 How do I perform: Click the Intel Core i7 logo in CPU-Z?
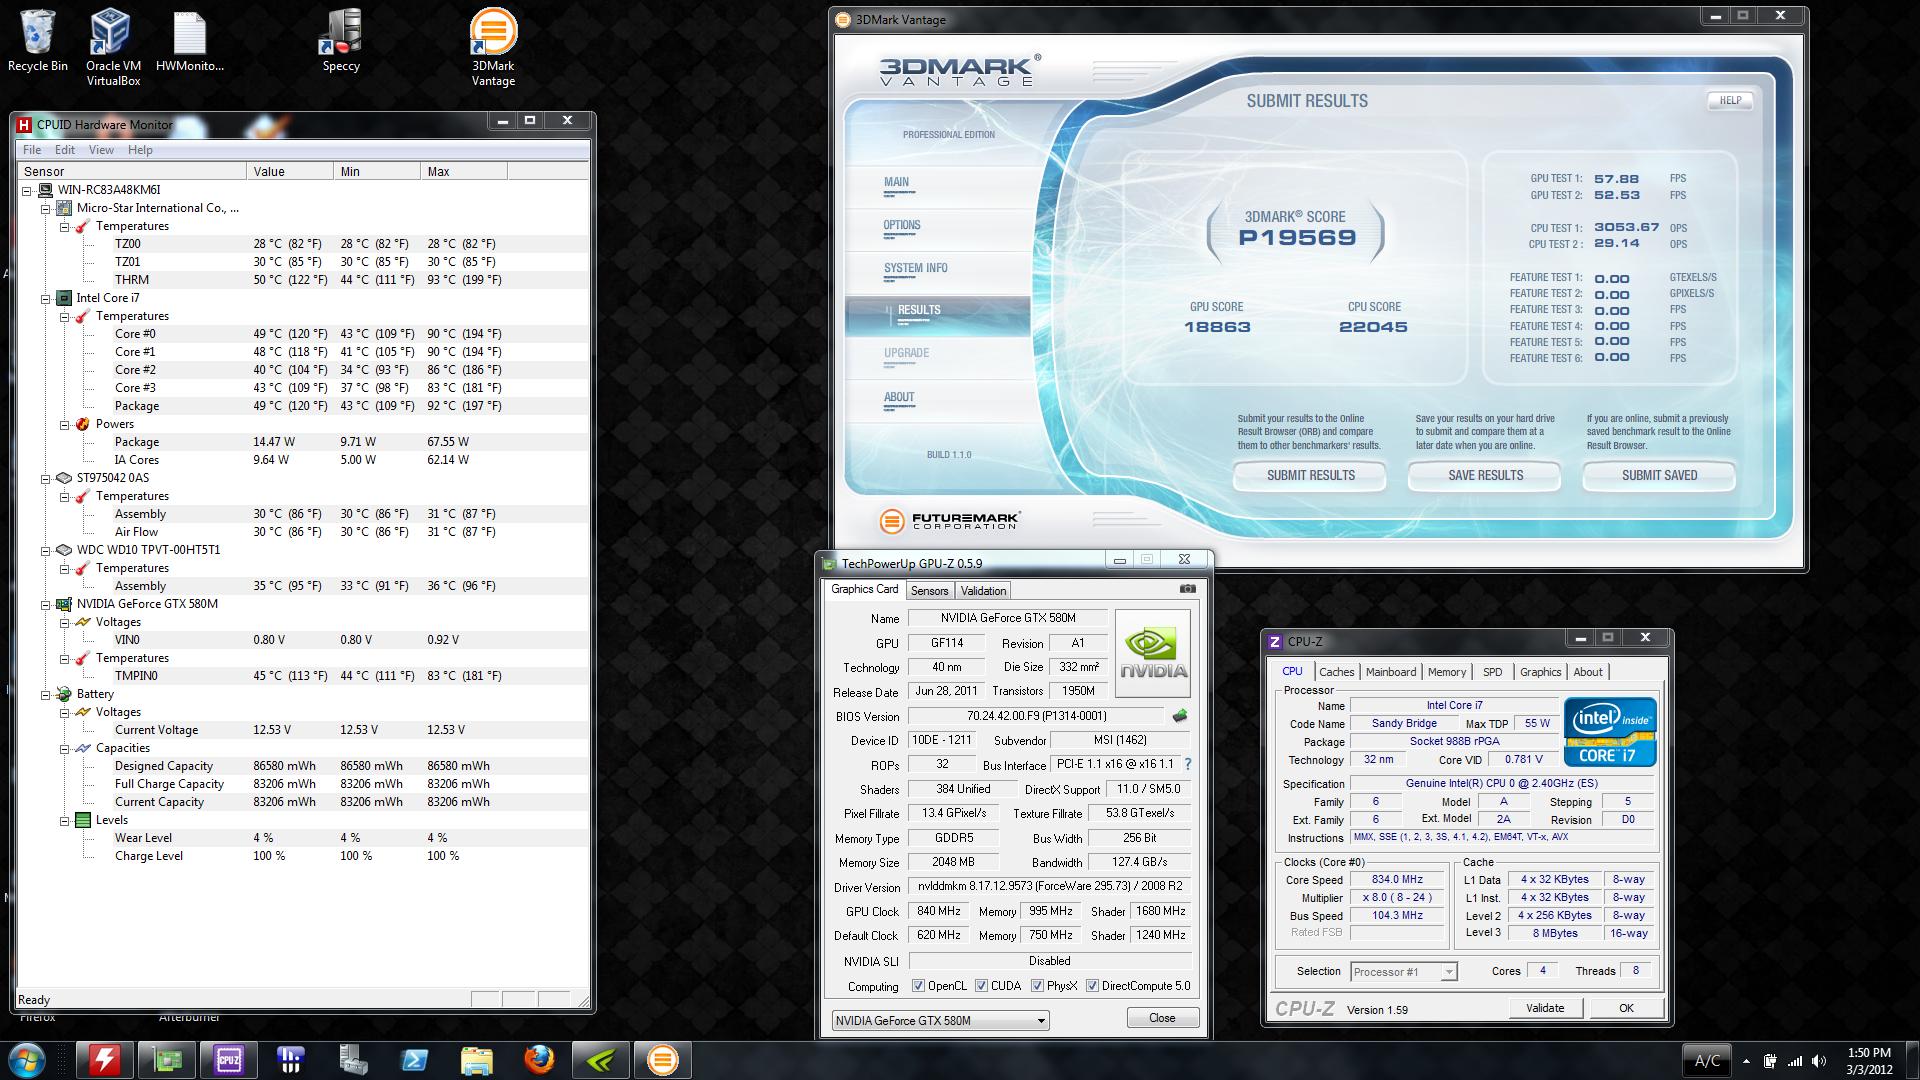click(x=1610, y=733)
